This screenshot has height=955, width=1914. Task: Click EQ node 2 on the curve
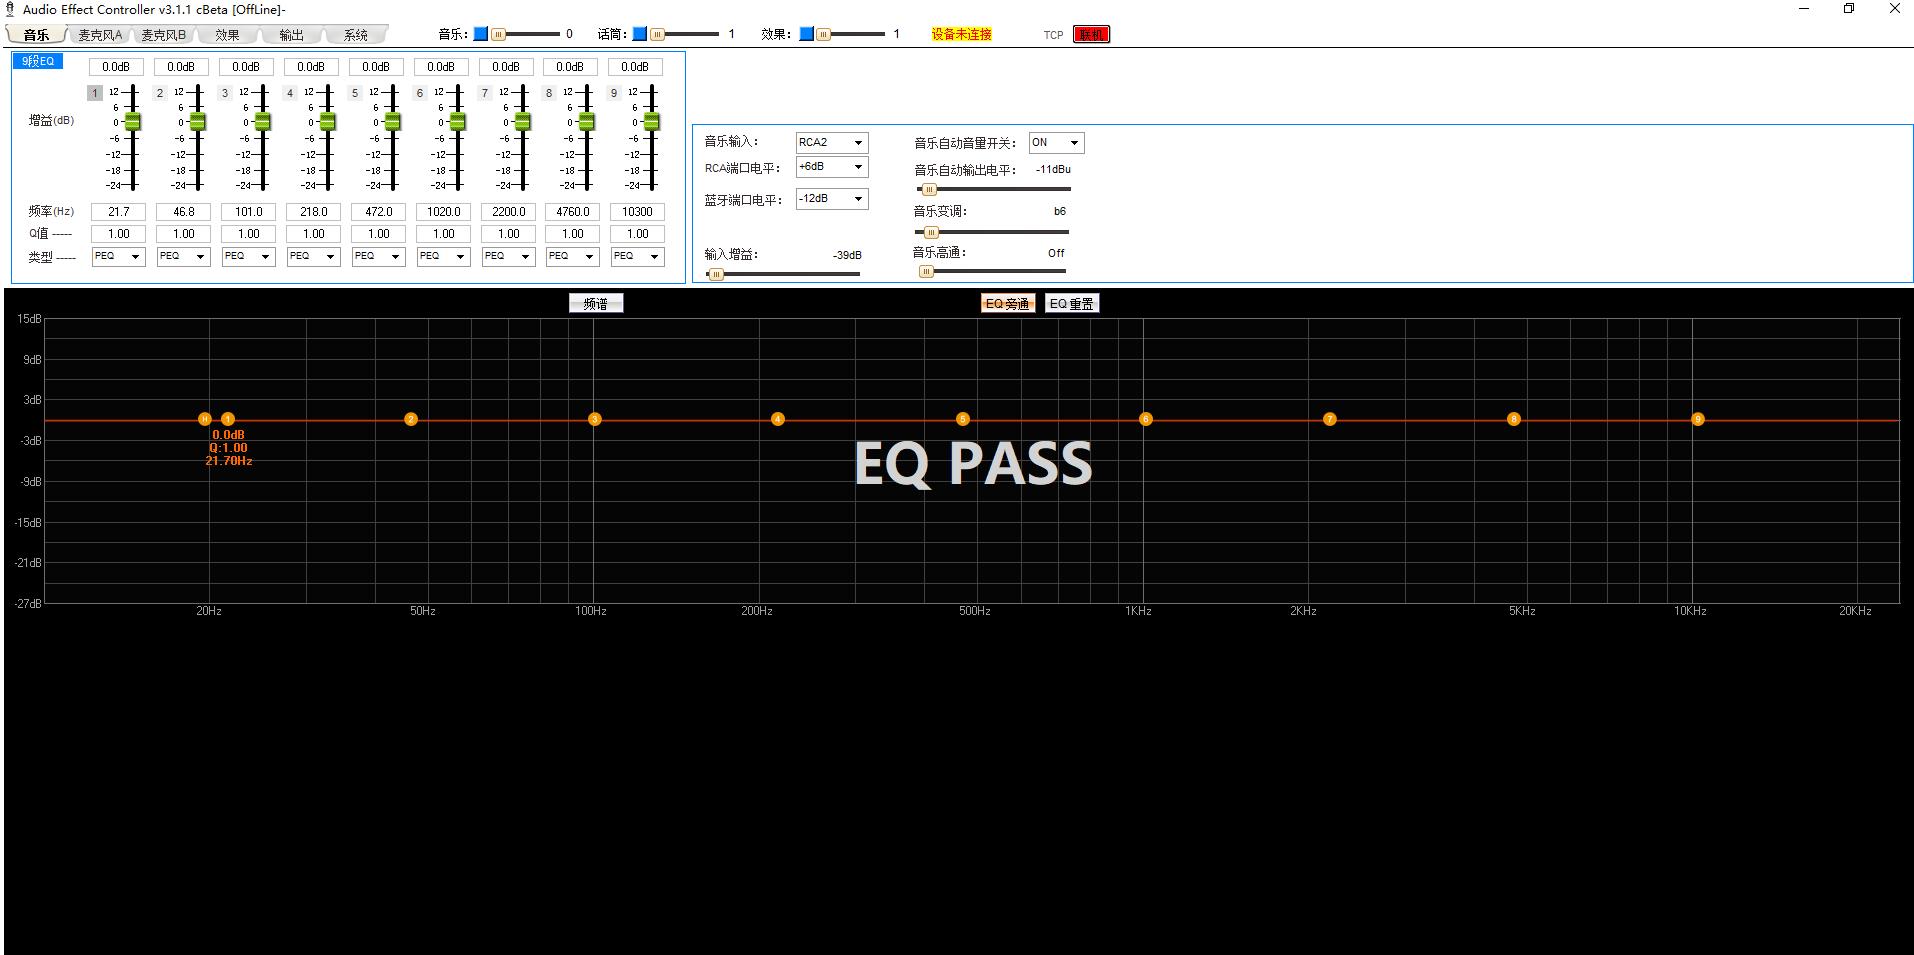click(410, 419)
